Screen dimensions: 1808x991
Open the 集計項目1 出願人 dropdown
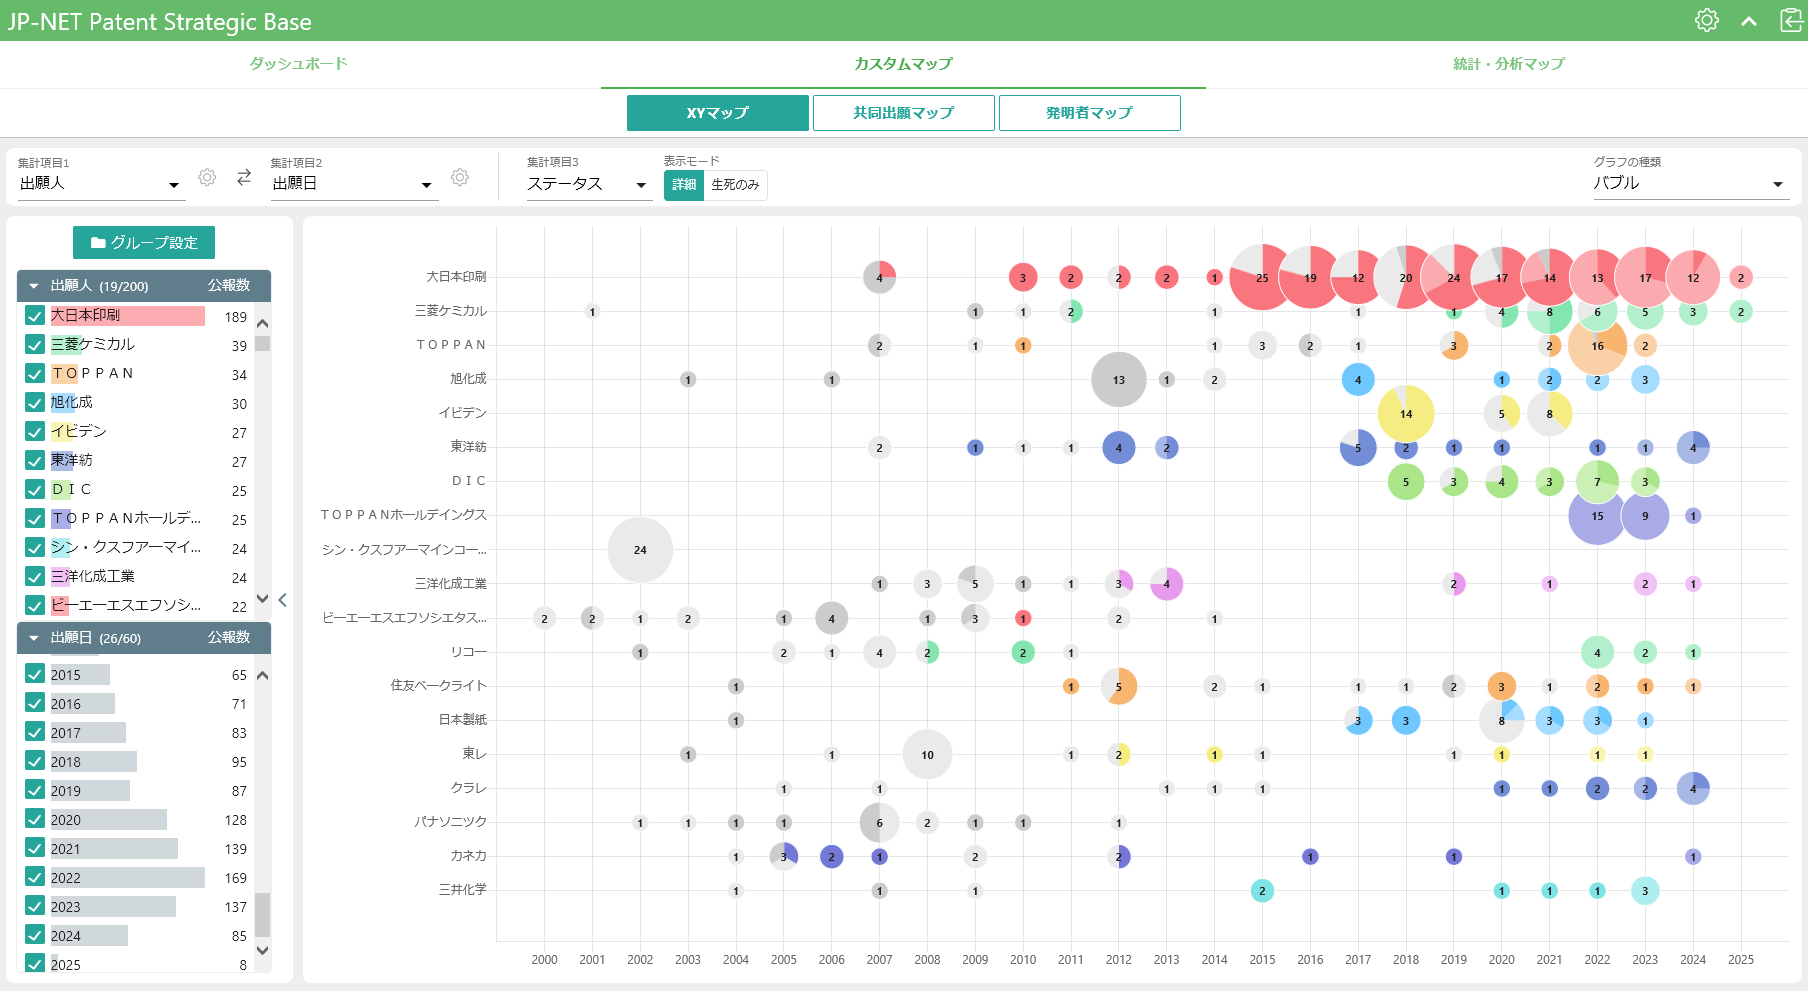(x=100, y=184)
